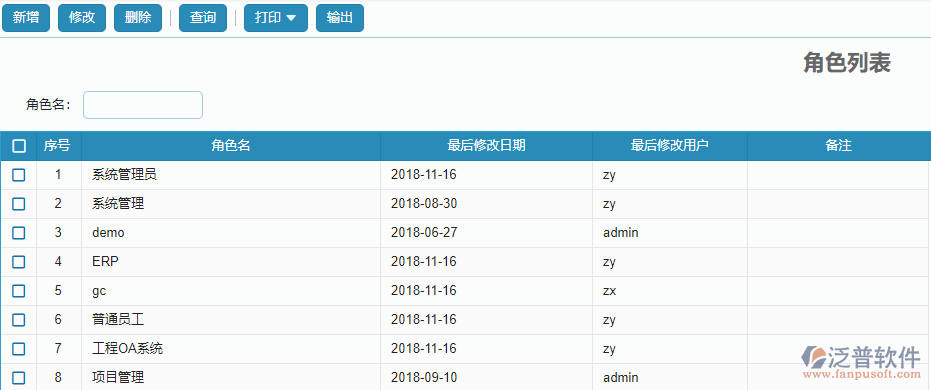Click the 备注 column header

click(x=839, y=146)
